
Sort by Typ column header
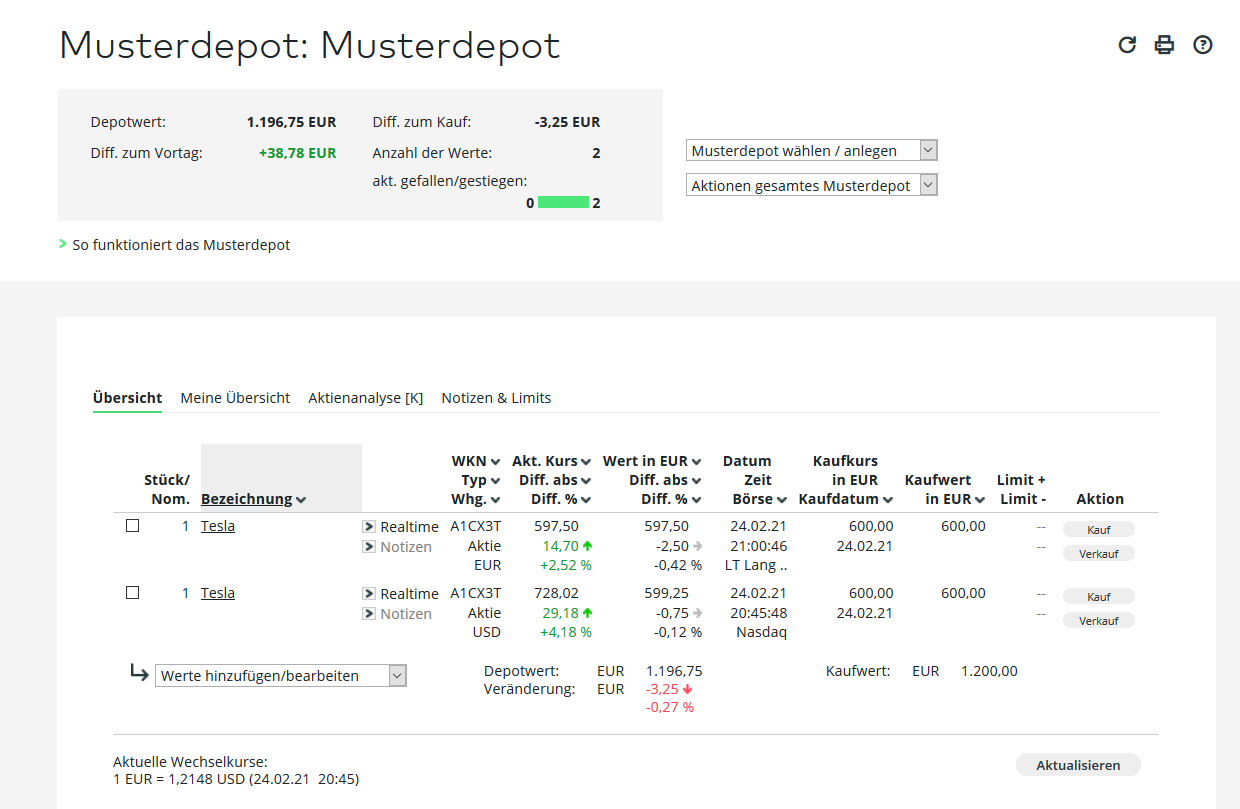(481, 480)
